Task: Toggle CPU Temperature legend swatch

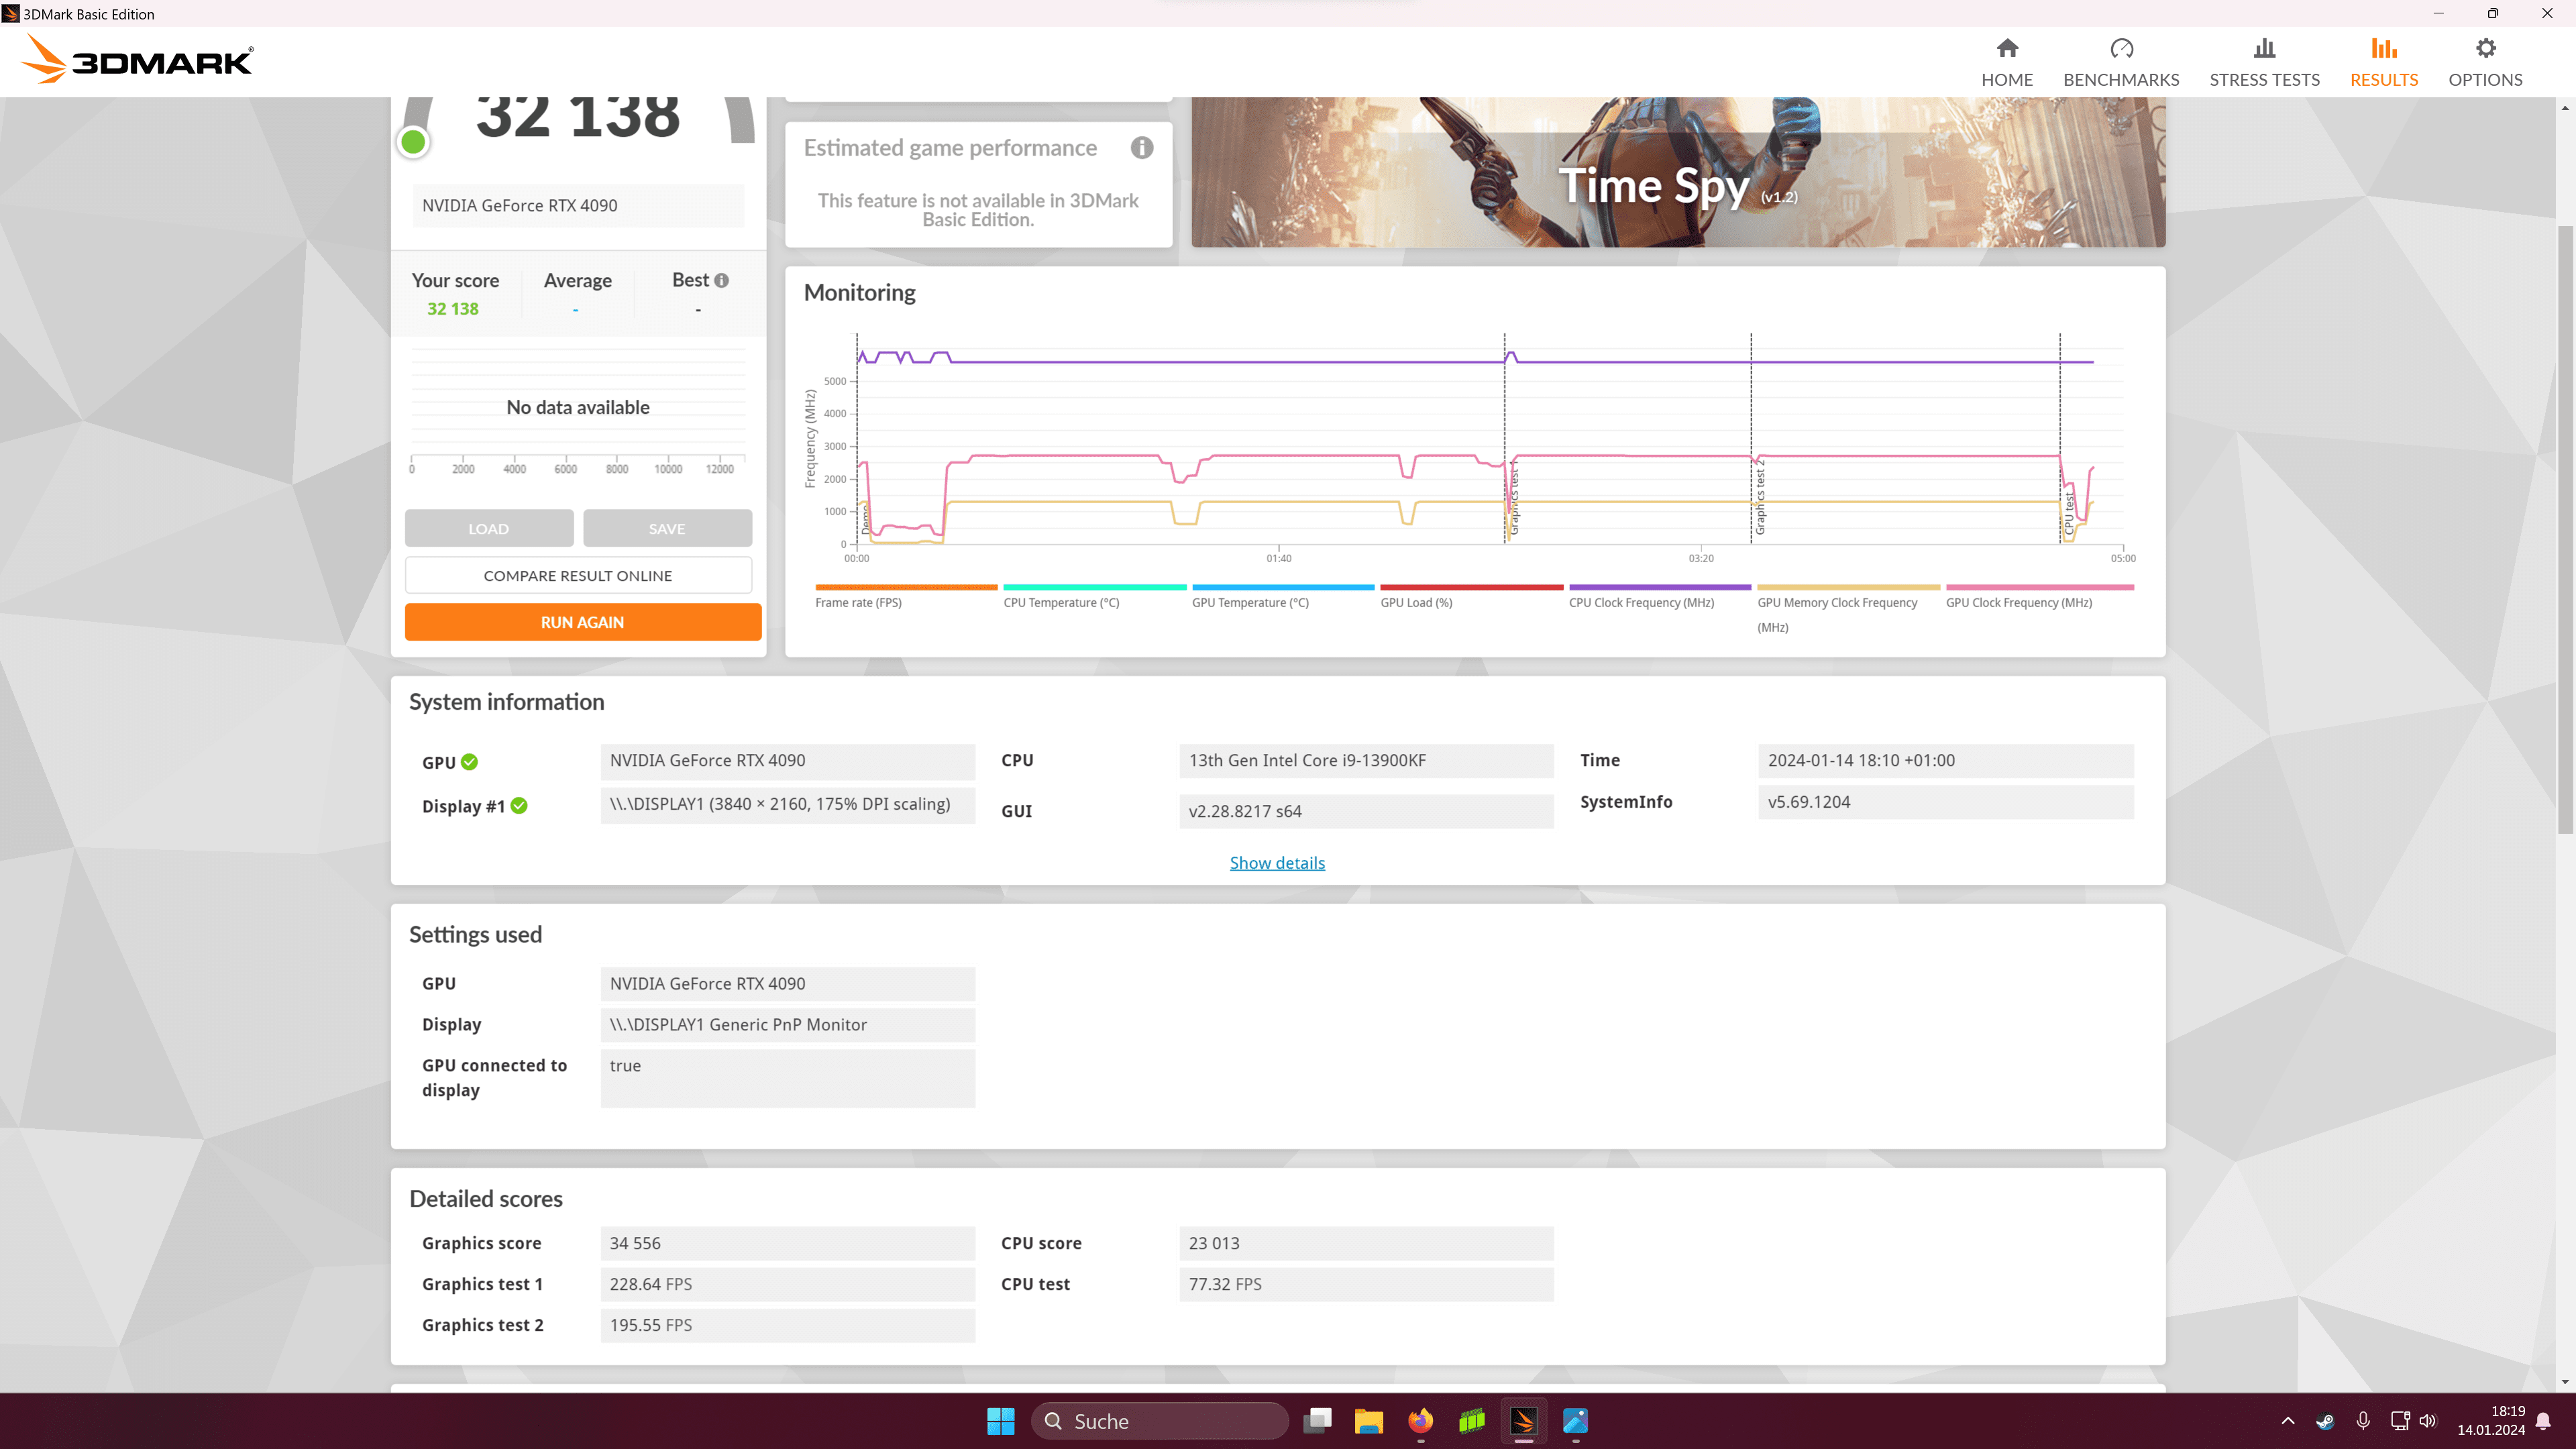Action: (1095, 587)
